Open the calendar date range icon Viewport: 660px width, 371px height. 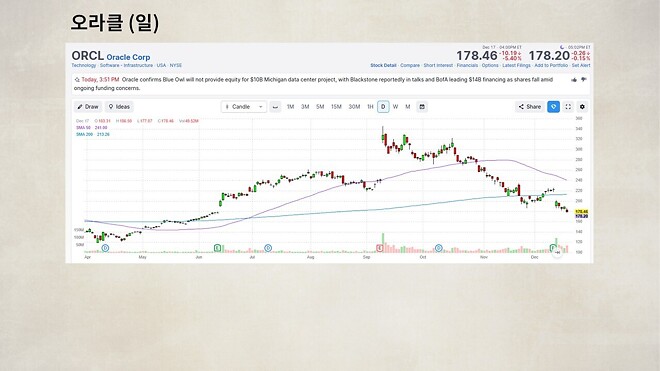pyautogui.click(x=422, y=107)
